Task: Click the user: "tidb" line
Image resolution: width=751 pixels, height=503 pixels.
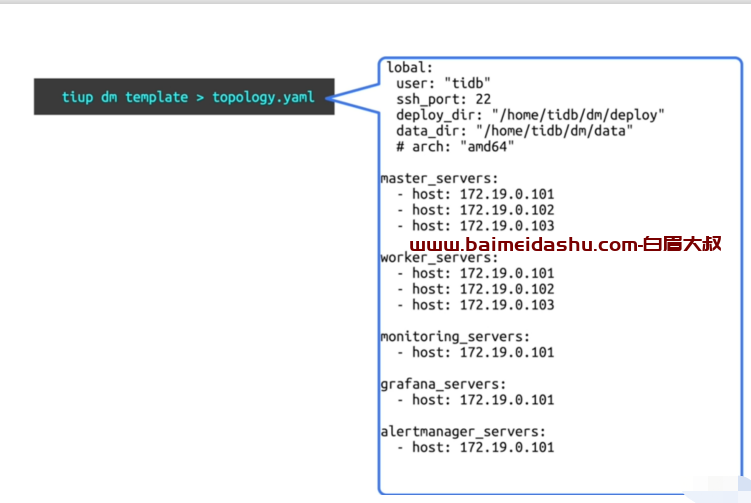Action: [x=443, y=83]
